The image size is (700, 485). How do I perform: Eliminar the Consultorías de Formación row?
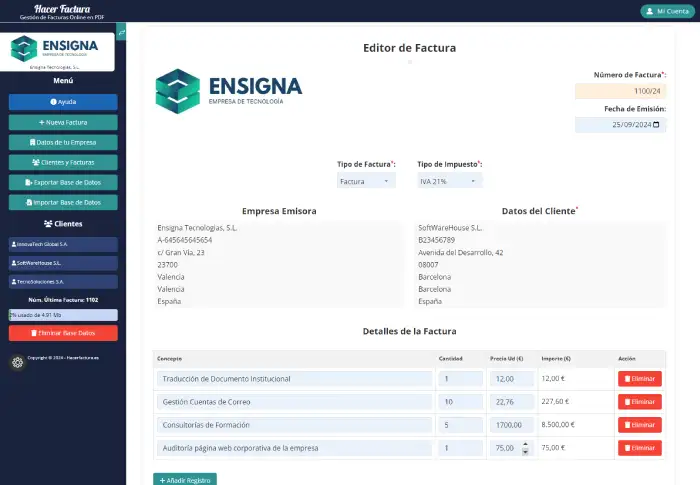pyautogui.click(x=640, y=425)
